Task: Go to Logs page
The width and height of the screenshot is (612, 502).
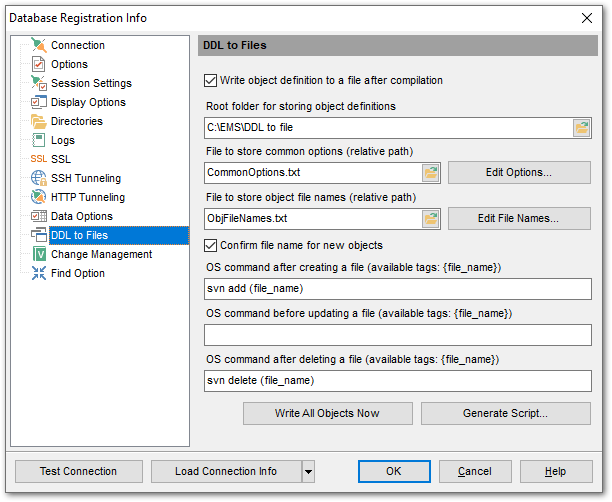Action: (x=63, y=140)
